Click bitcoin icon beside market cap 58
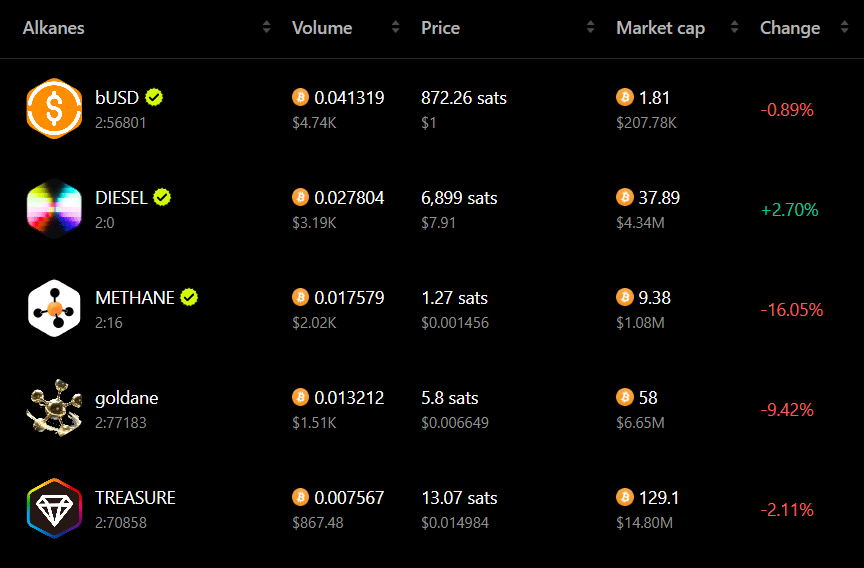 [625, 397]
